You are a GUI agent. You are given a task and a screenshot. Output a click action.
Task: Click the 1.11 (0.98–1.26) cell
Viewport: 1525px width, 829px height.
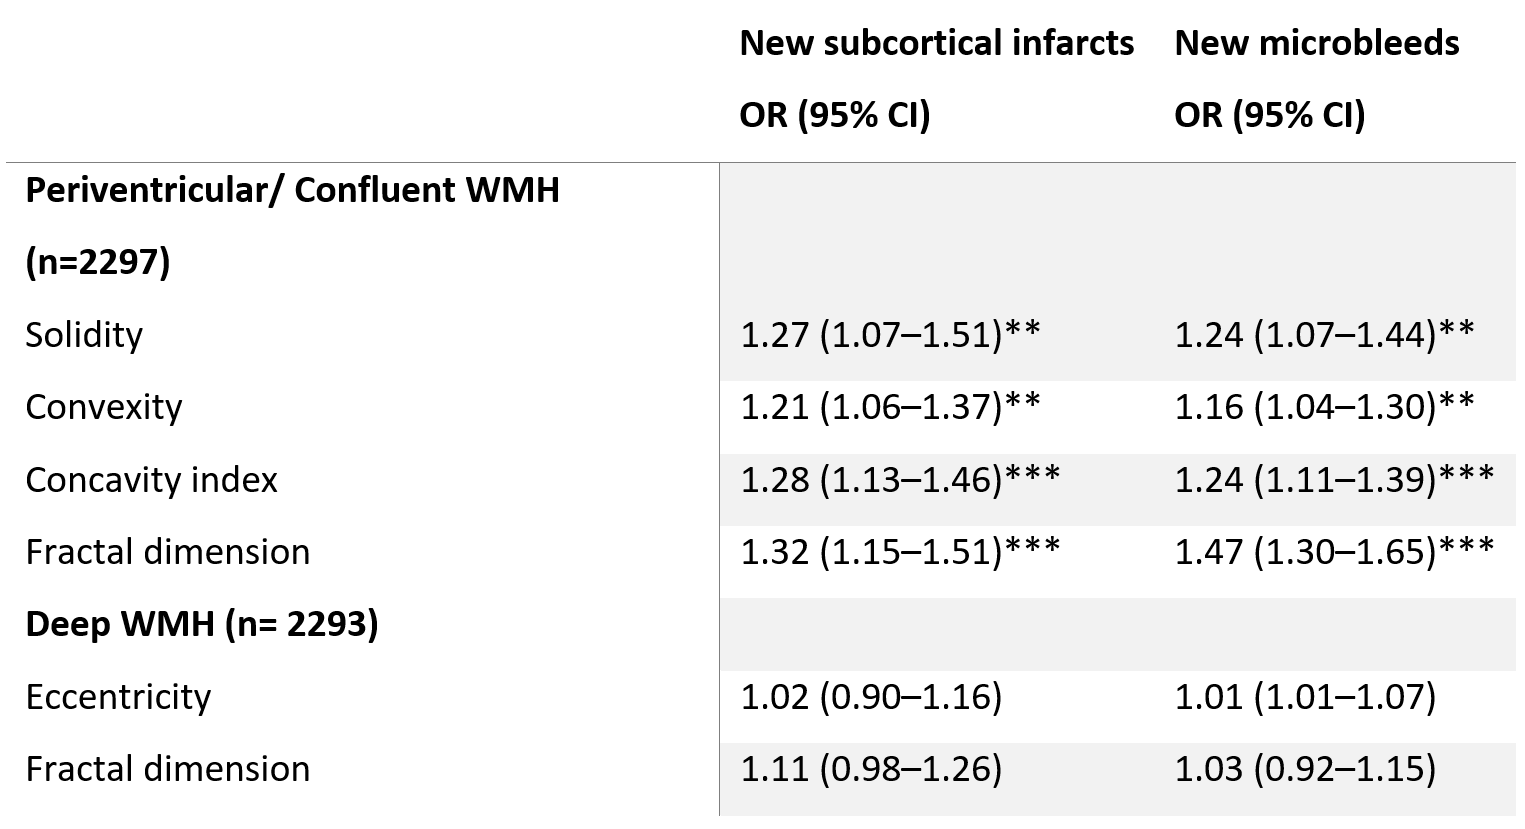(870, 769)
